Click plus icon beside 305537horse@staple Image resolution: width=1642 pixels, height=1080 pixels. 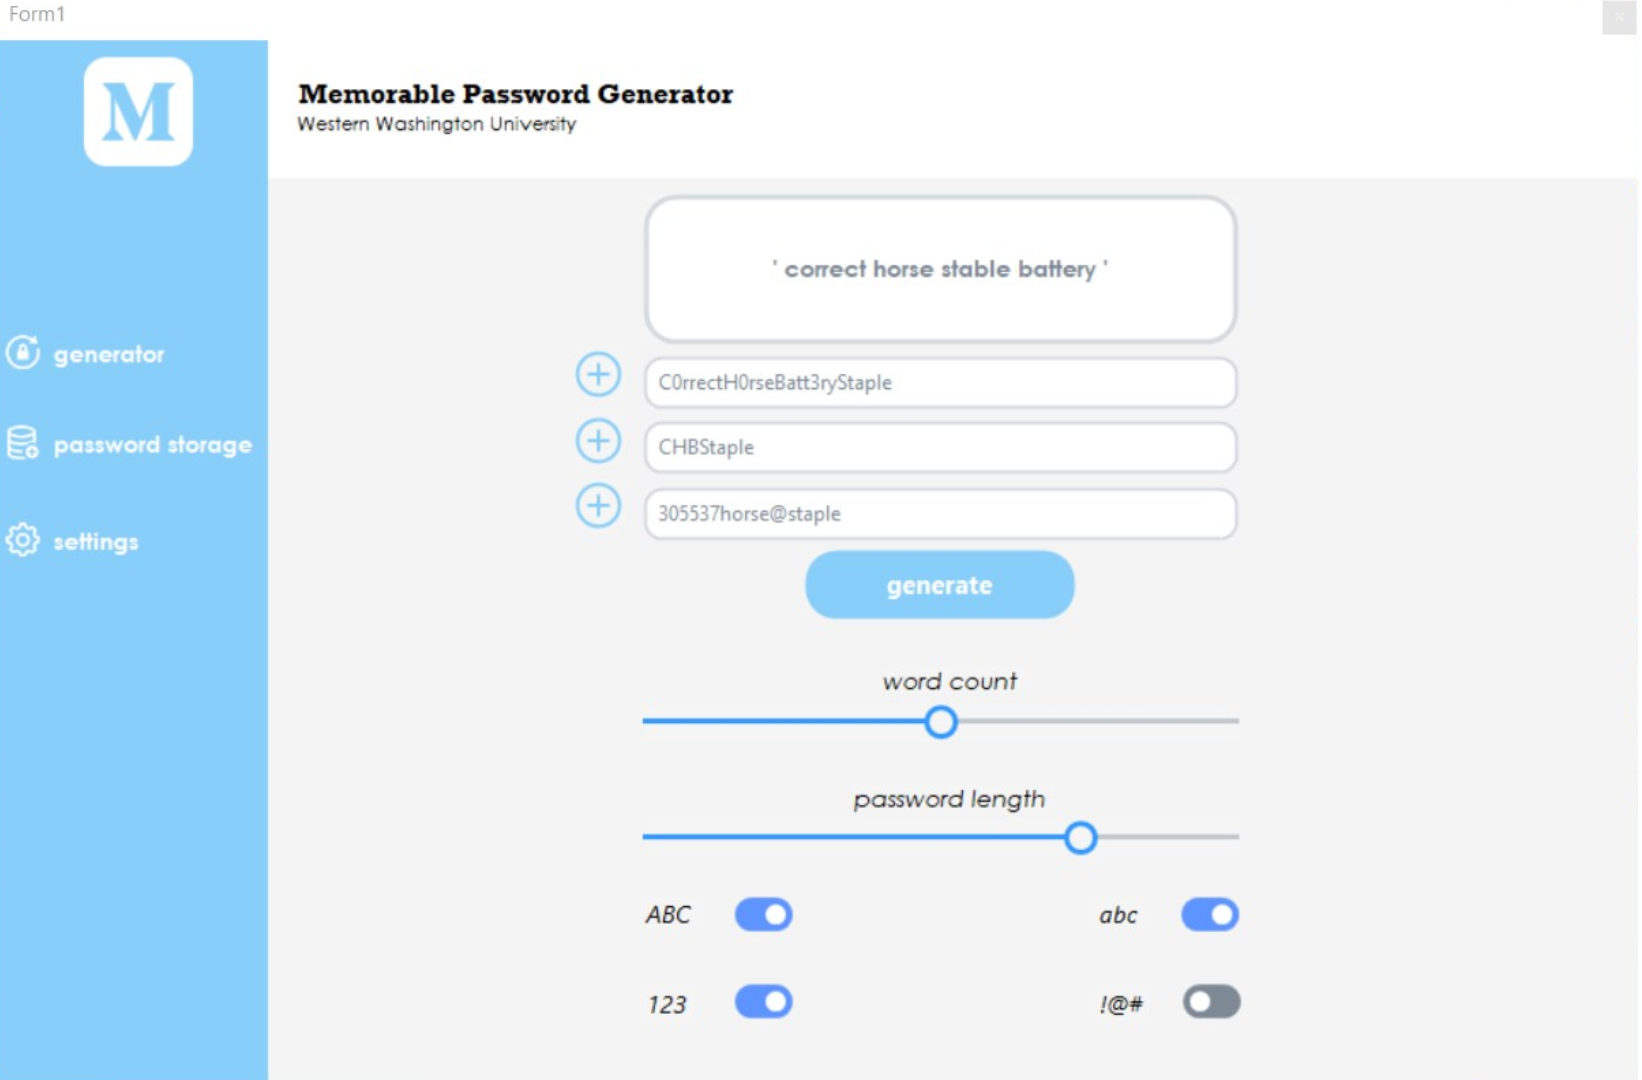(x=598, y=506)
